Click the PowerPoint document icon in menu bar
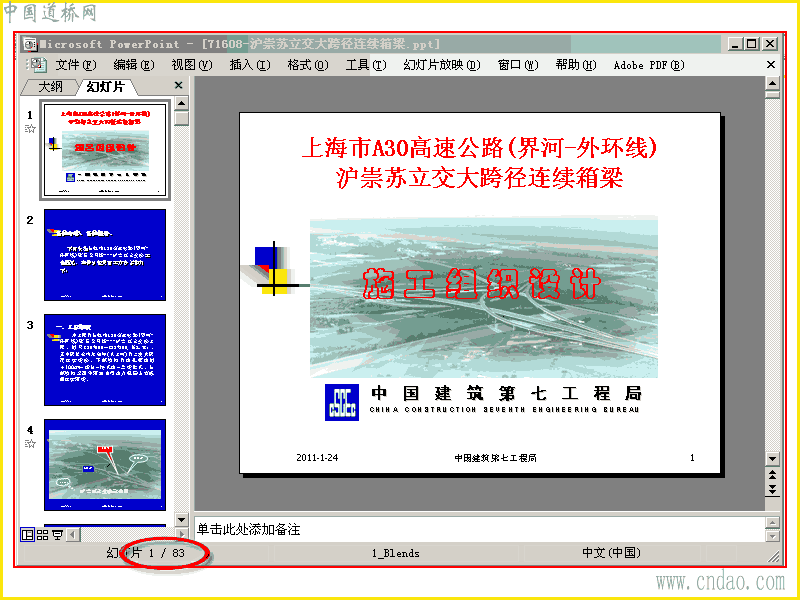Image resolution: width=800 pixels, height=600 pixels. [37, 64]
